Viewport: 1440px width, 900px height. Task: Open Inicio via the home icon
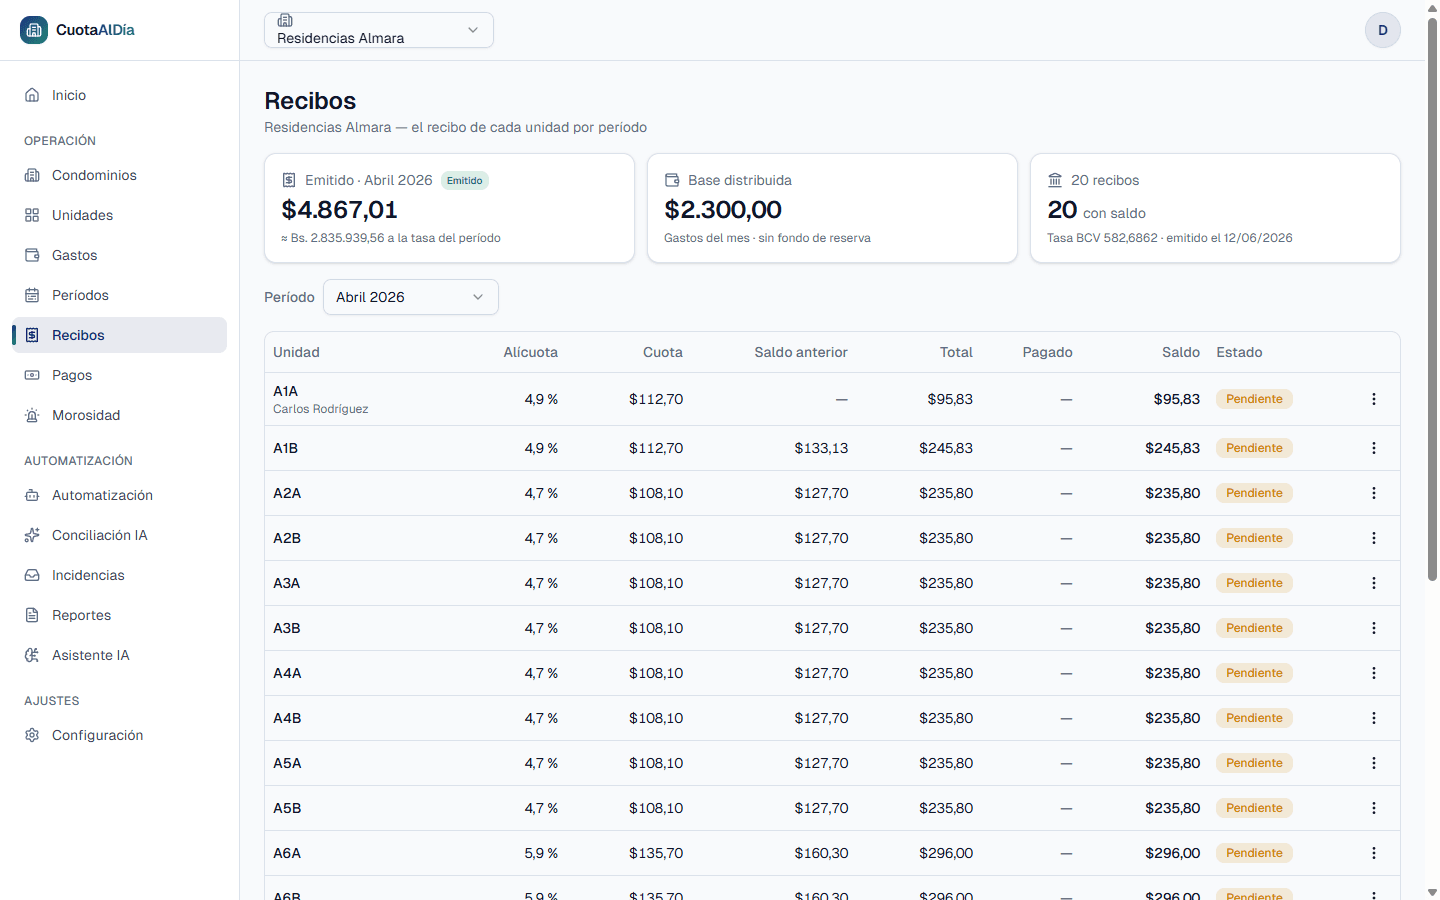coord(32,95)
